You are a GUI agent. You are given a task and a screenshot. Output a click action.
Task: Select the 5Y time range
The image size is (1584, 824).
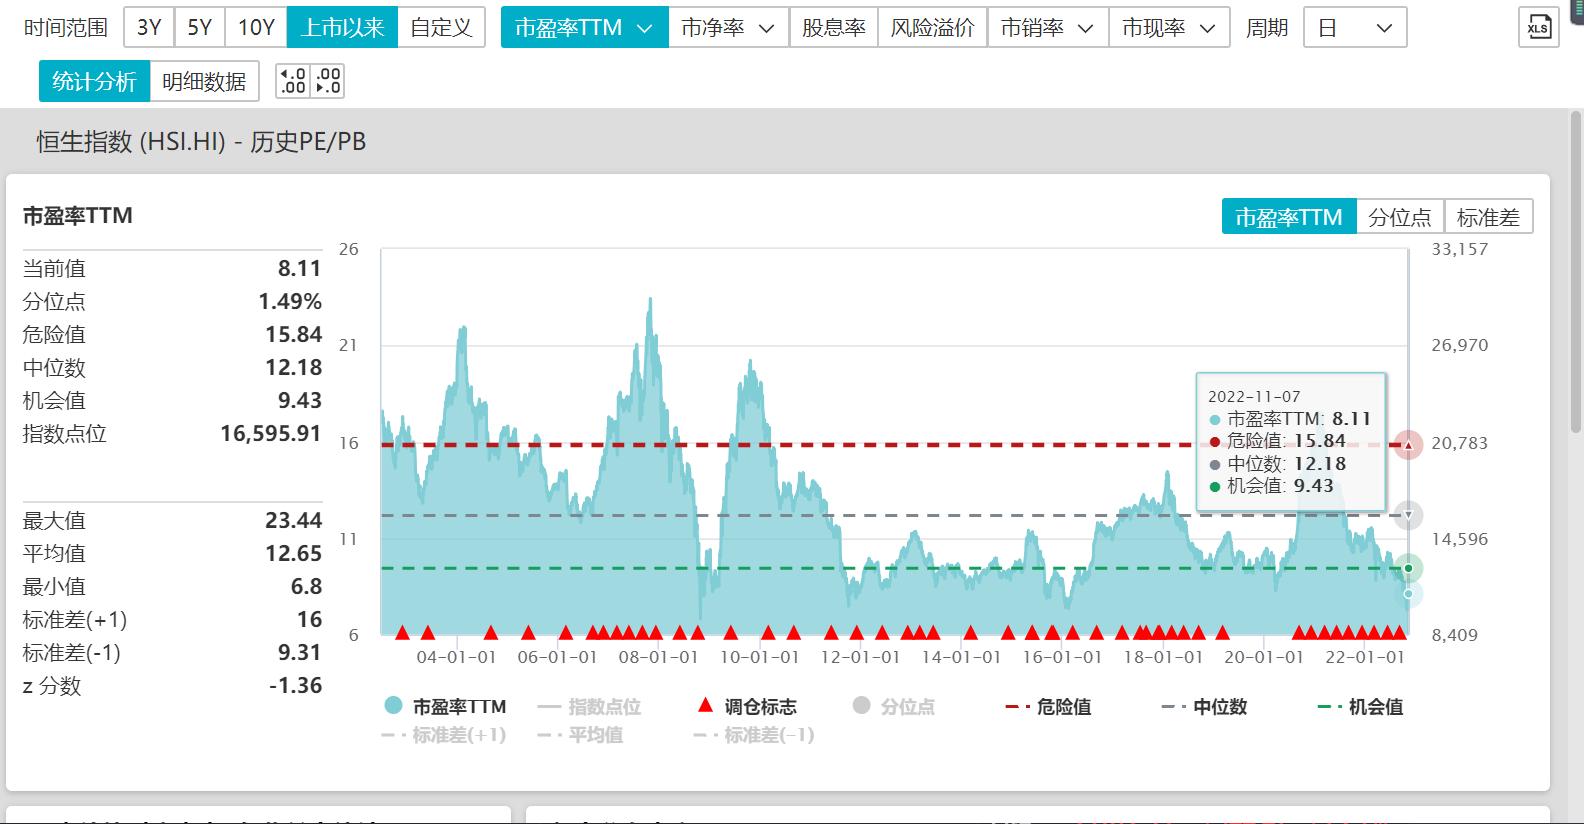(x=200, y=27)
